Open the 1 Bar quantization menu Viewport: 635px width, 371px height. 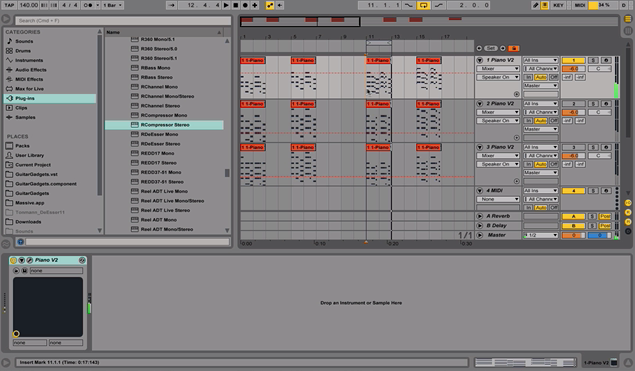(112, 5)
